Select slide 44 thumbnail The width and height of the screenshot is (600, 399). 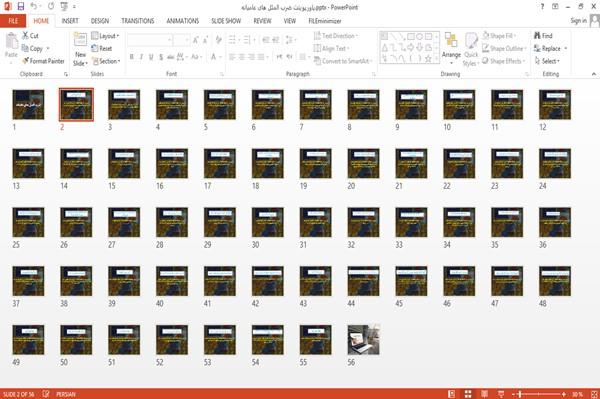pos(364,281)
